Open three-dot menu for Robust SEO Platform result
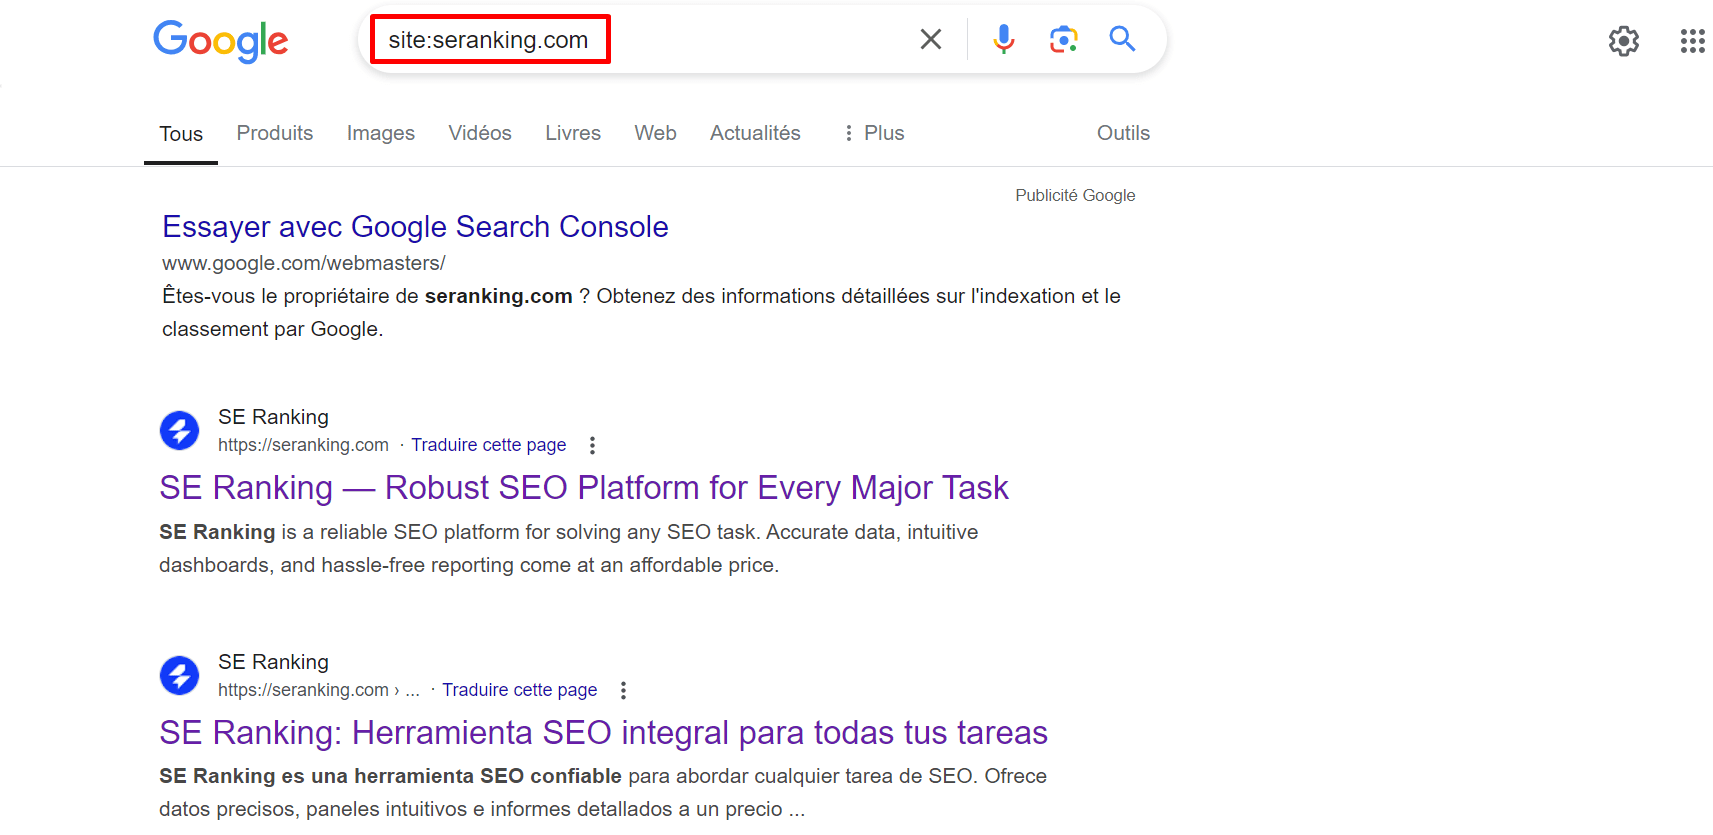 click(x=592, y=445)
